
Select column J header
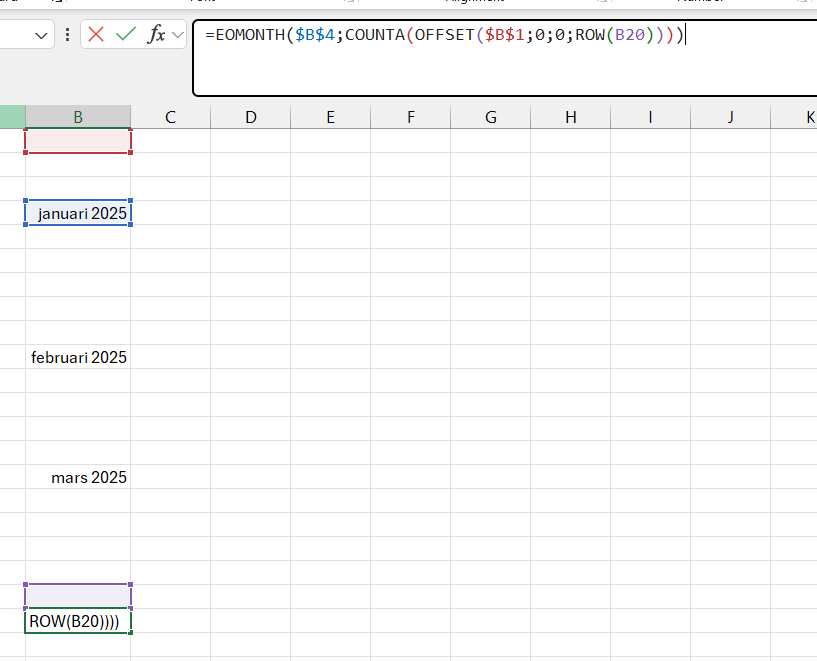tap(730, 117)
